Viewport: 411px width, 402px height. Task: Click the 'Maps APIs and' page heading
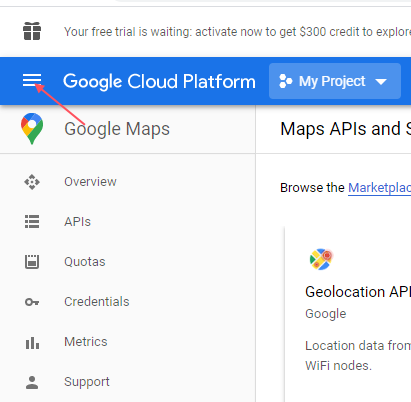click(340, 129)
